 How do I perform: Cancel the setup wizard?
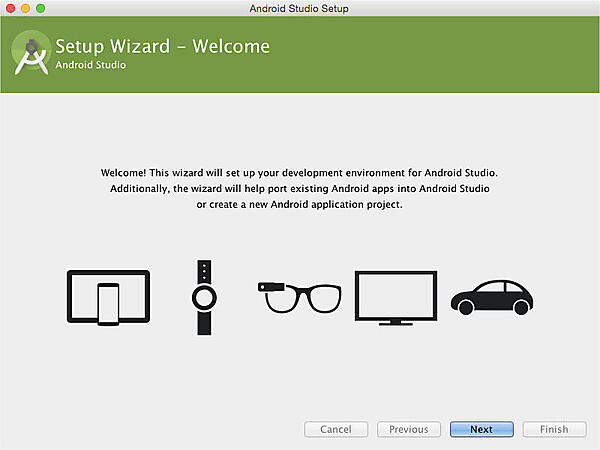click(335, 429)
